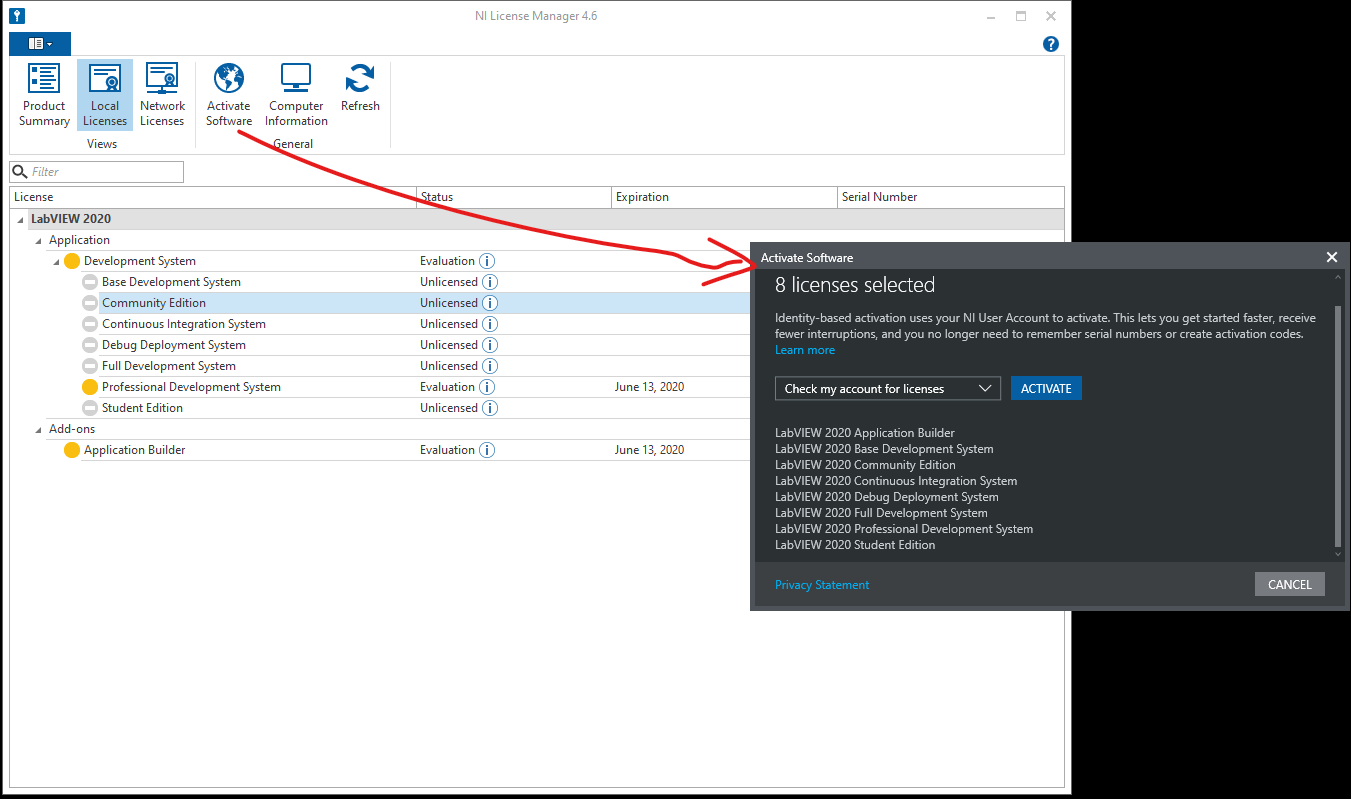1351x799 pixels.
Task: Click gray status icon of Base Development System
Action: pos(90,282)
